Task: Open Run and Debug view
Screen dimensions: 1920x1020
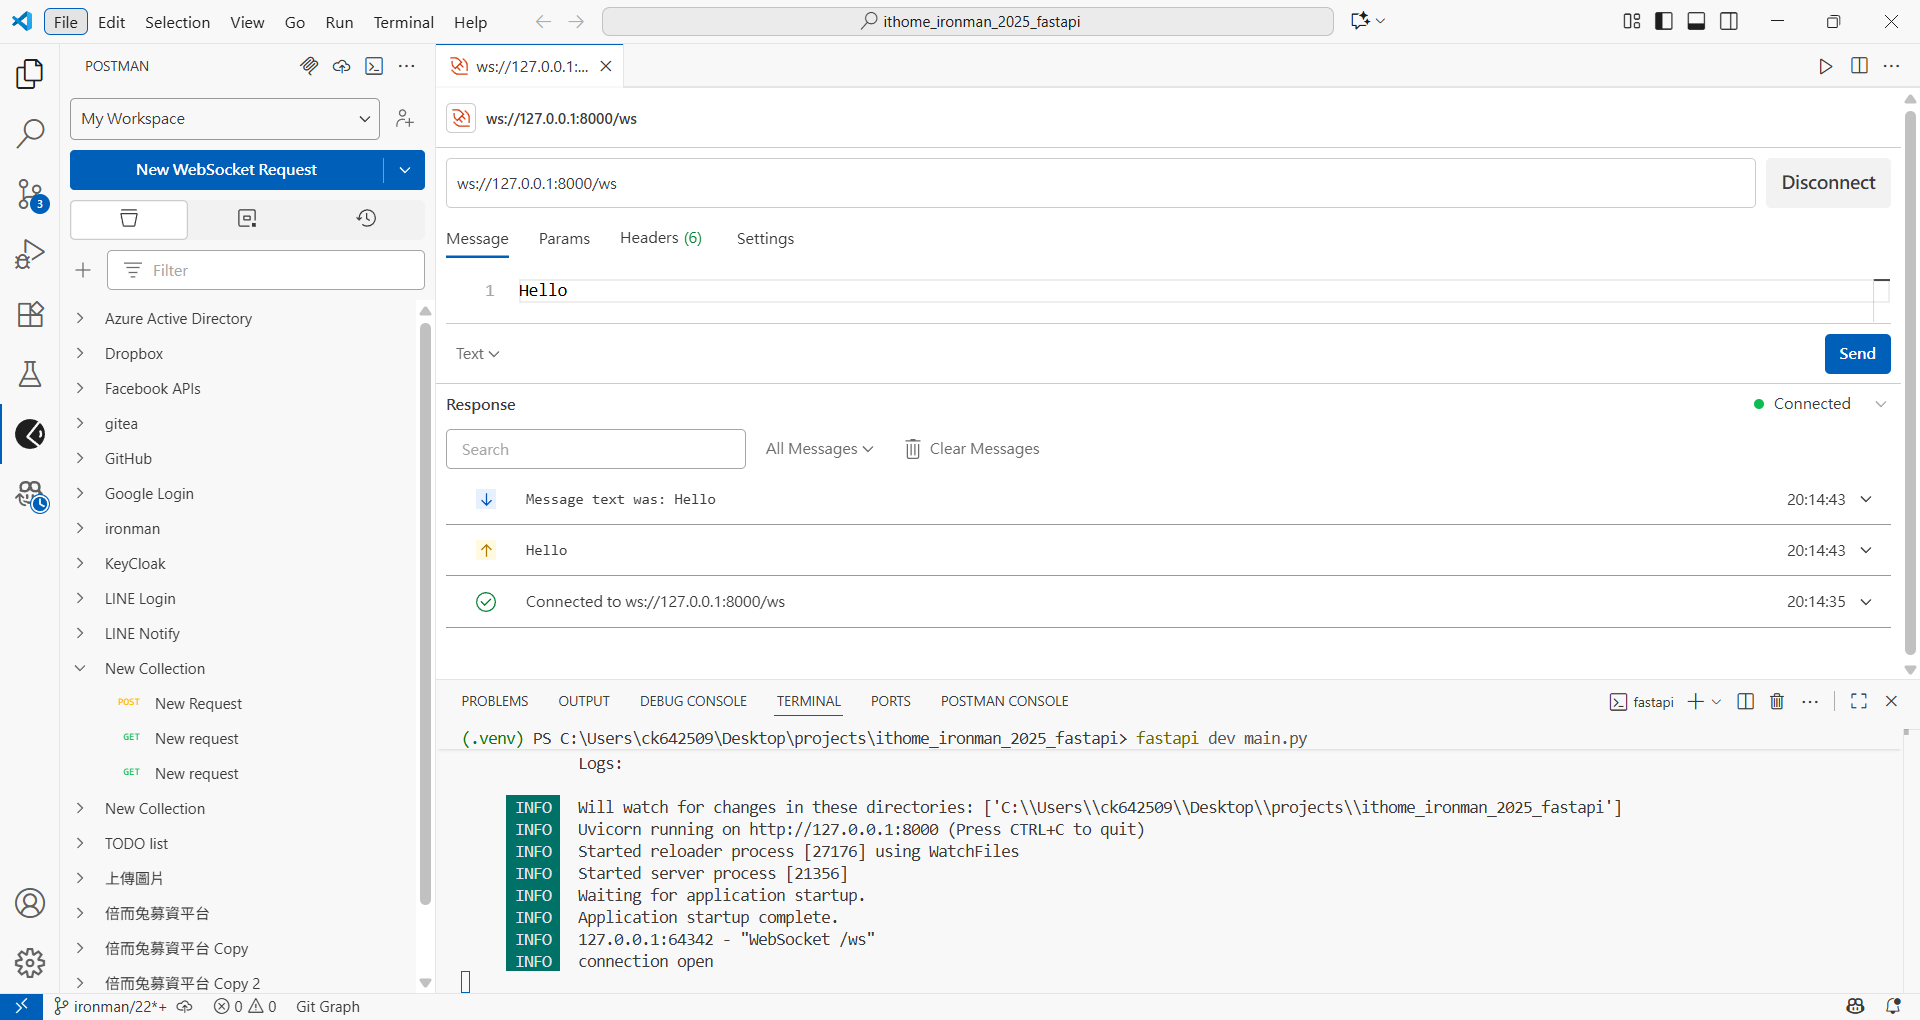Action: (x=30, y=254)
